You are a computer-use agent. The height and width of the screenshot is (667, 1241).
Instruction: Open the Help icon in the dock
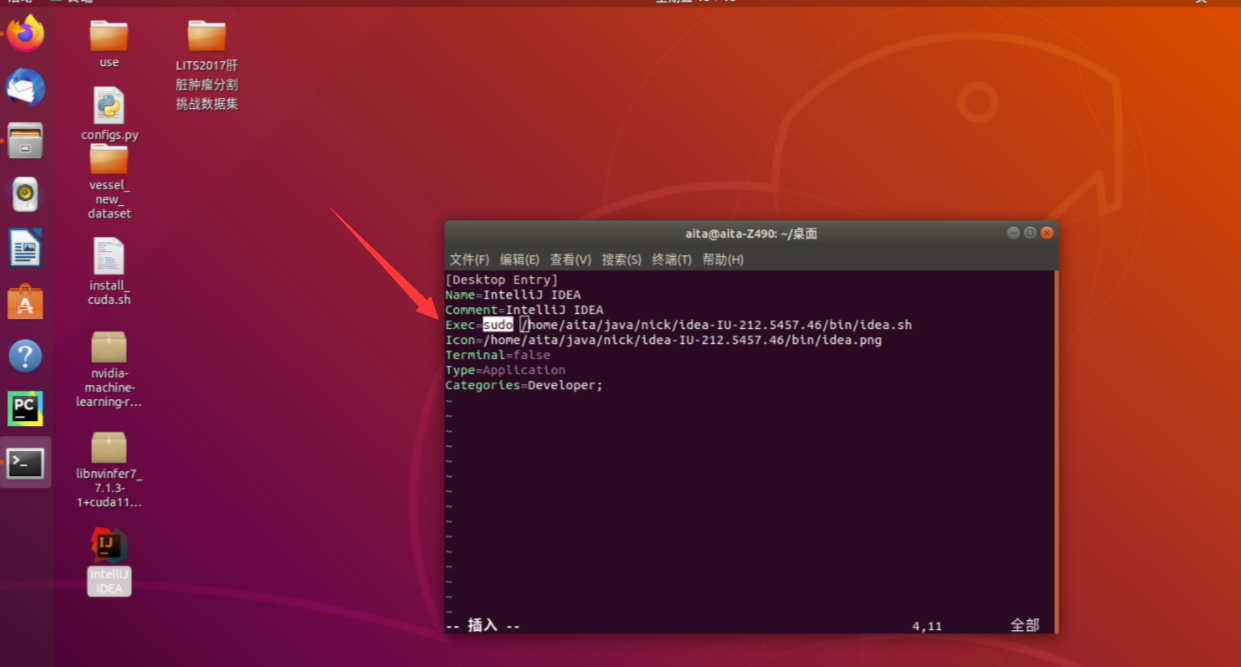[x=25, y=355]
